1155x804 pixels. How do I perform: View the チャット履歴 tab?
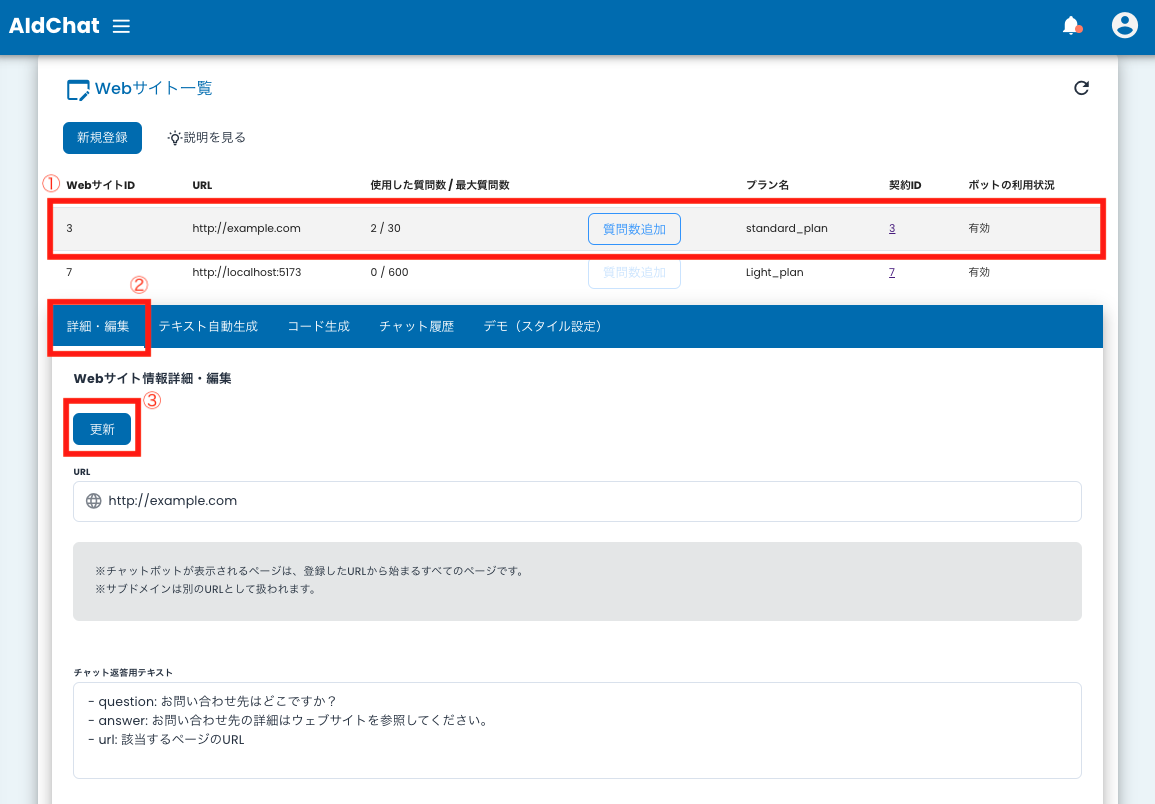tap(416, 325)
